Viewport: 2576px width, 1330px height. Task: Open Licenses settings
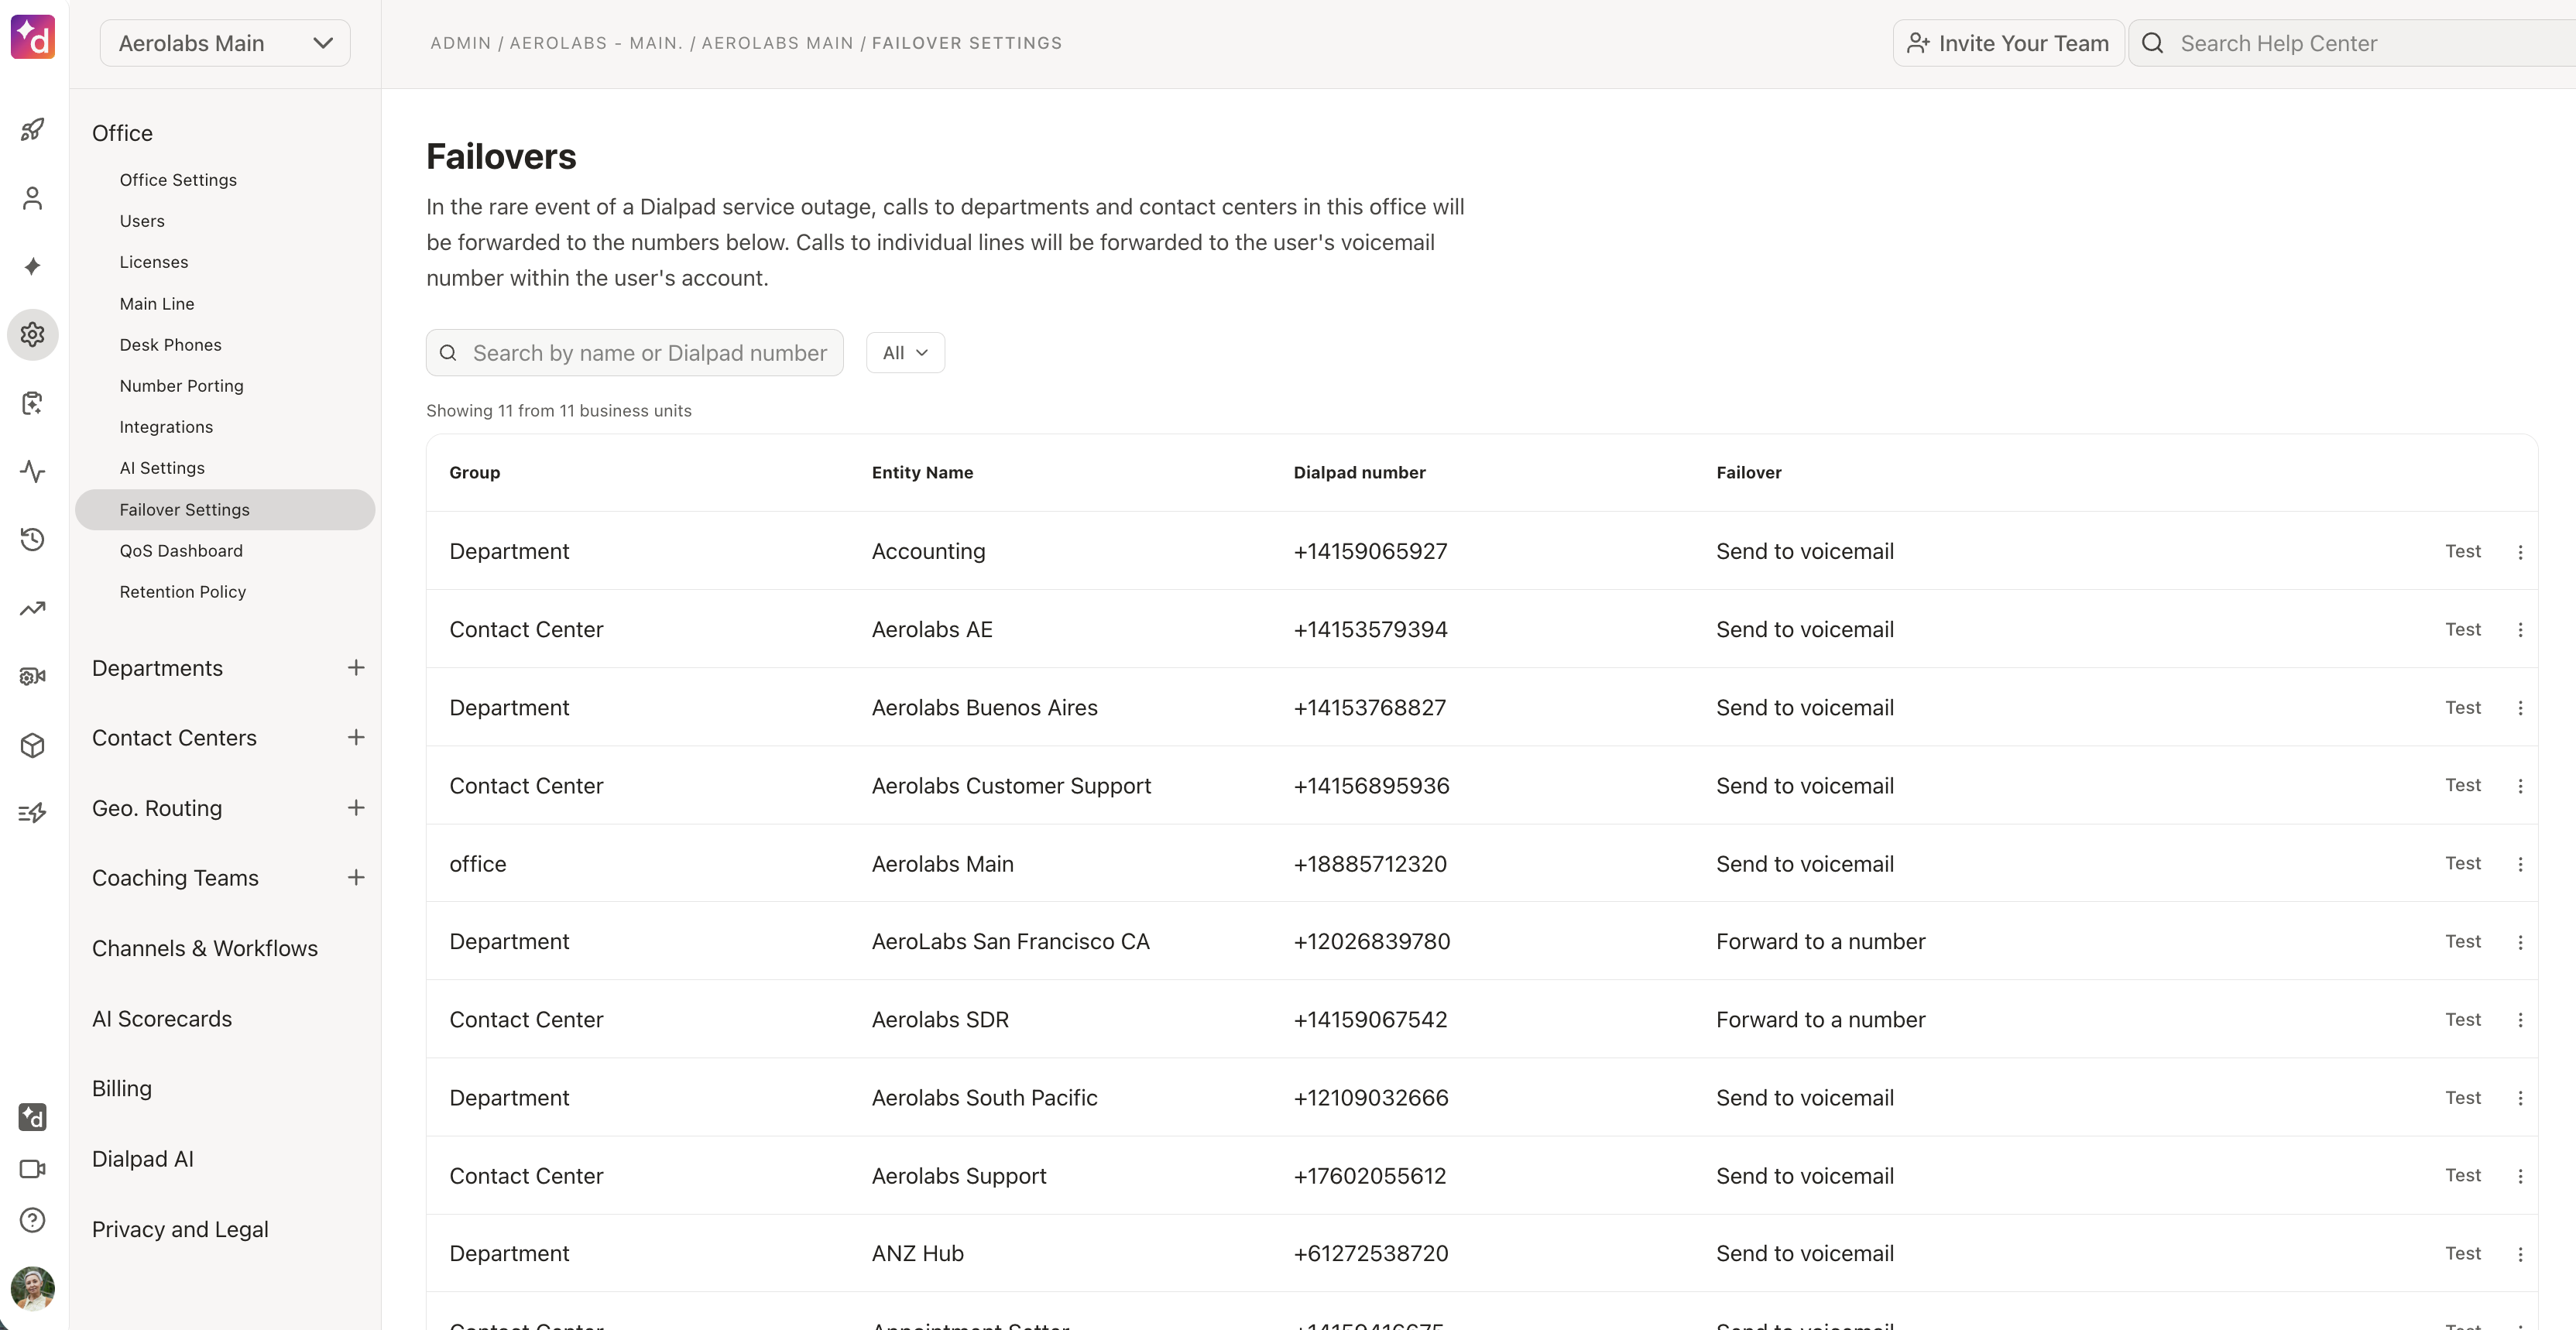coord(154,262)
